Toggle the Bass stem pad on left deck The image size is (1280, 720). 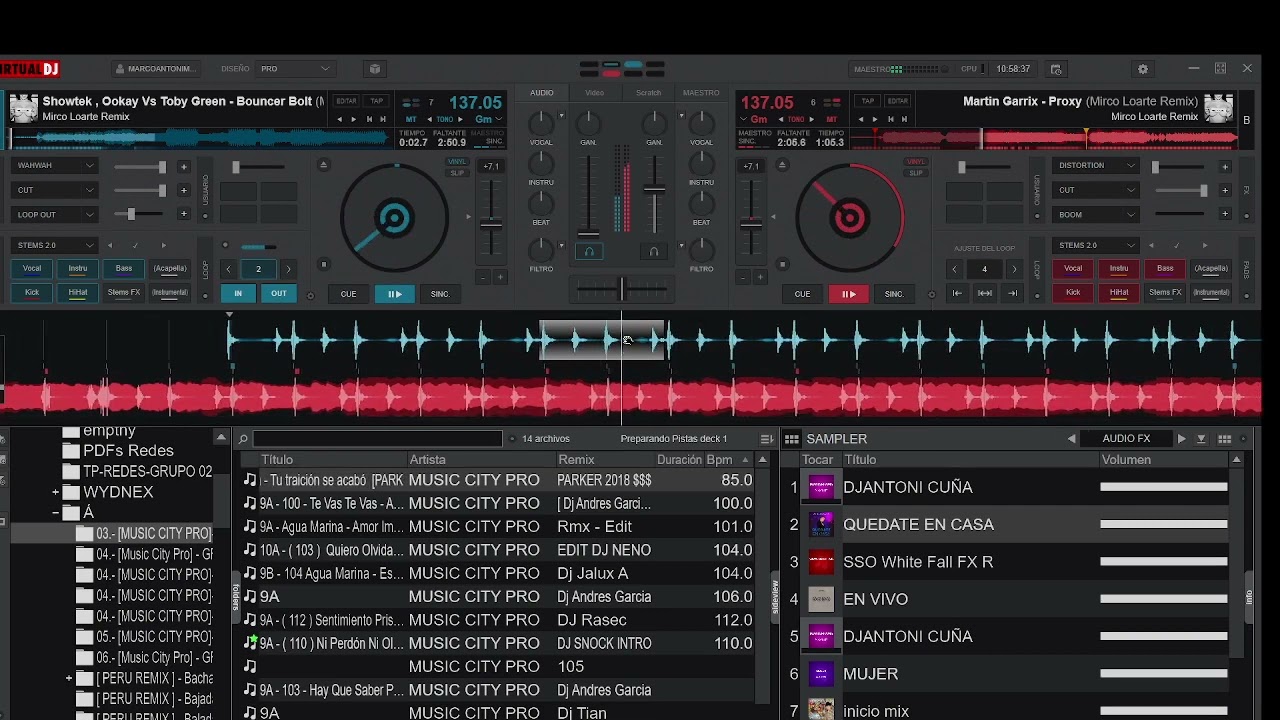124,268
